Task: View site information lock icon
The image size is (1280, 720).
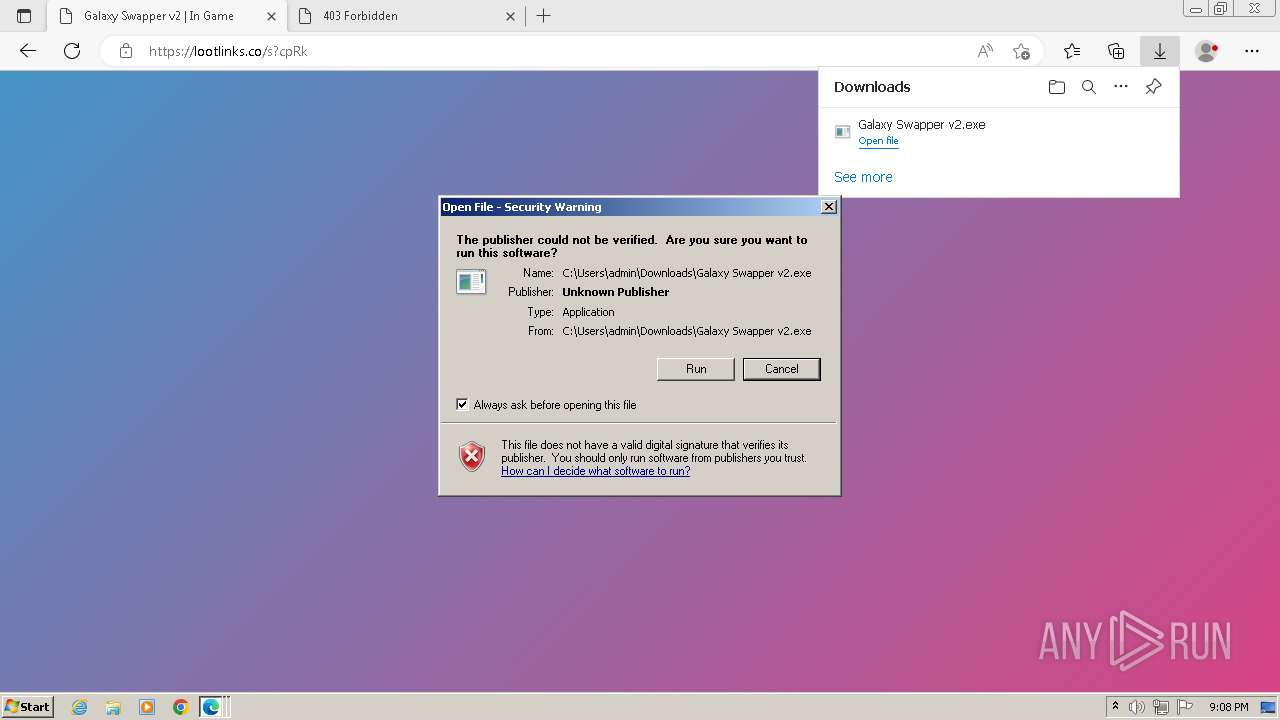Action: 126,51
